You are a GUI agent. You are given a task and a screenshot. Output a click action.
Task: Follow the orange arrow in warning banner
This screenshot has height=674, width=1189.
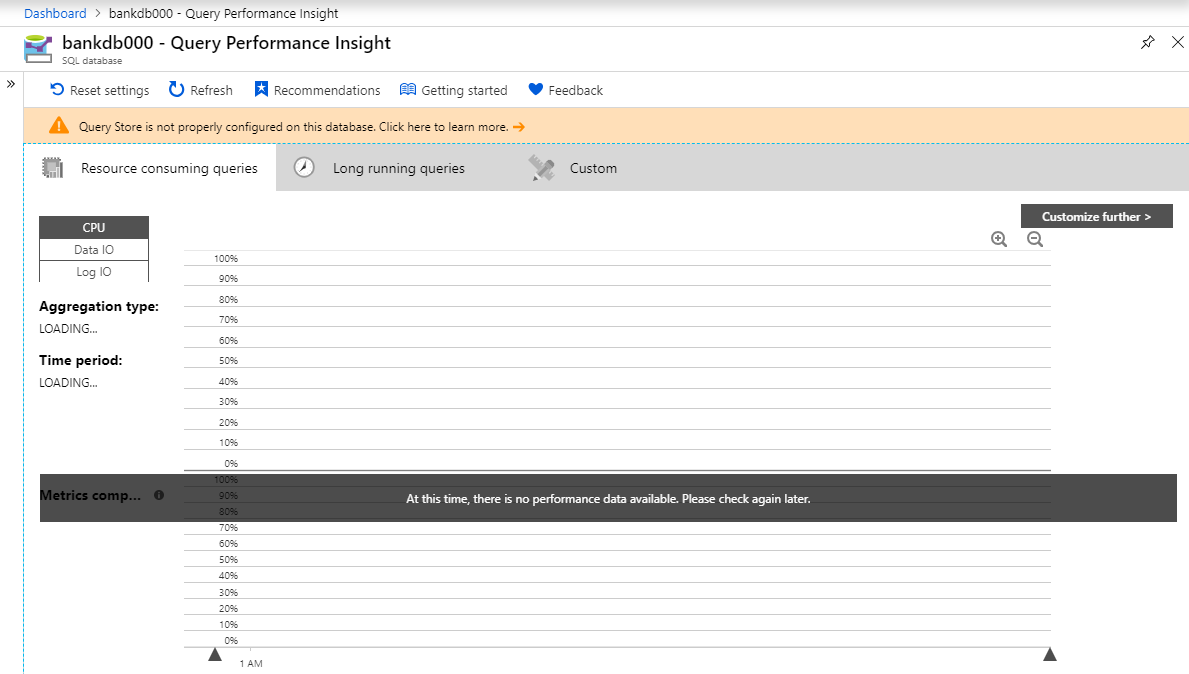[x=519, y=127]
